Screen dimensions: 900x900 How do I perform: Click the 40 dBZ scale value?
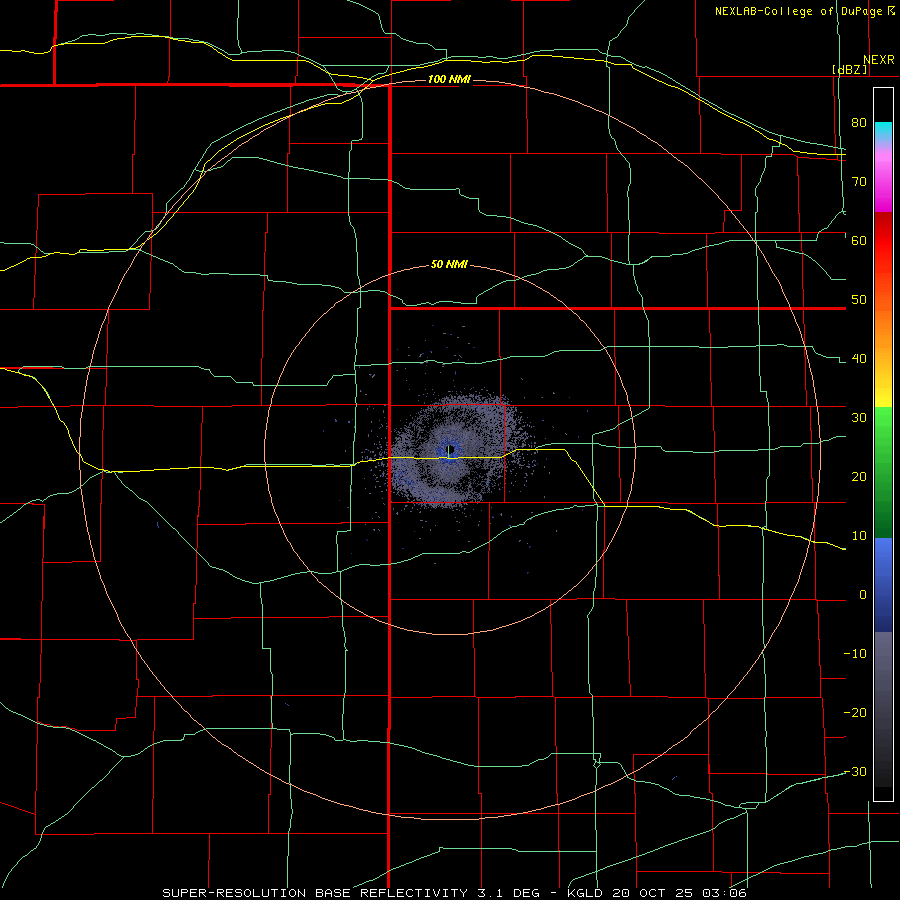pos(859,359)
